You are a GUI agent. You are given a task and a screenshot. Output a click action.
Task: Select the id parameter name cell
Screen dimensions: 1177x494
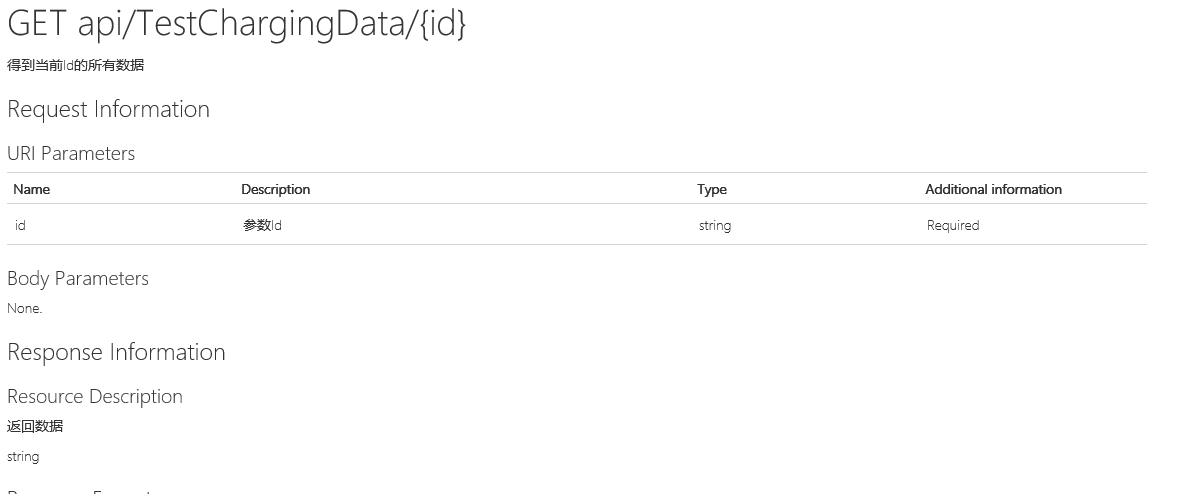click(20, 226)
